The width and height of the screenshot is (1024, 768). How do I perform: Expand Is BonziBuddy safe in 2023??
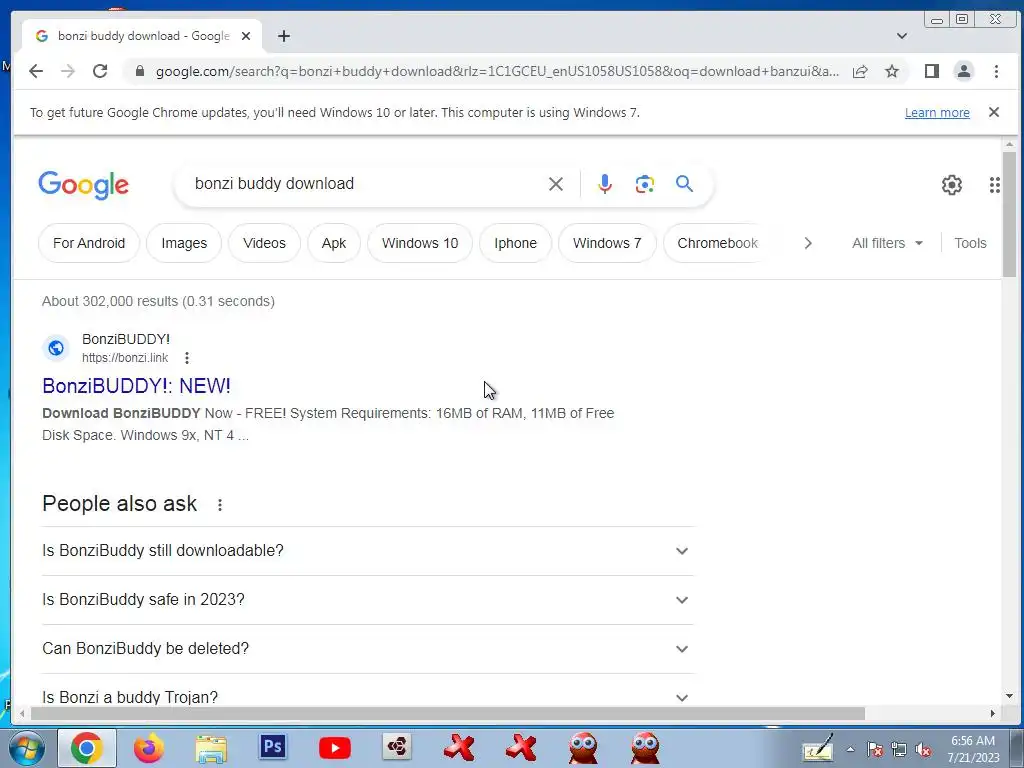[368, 600]
